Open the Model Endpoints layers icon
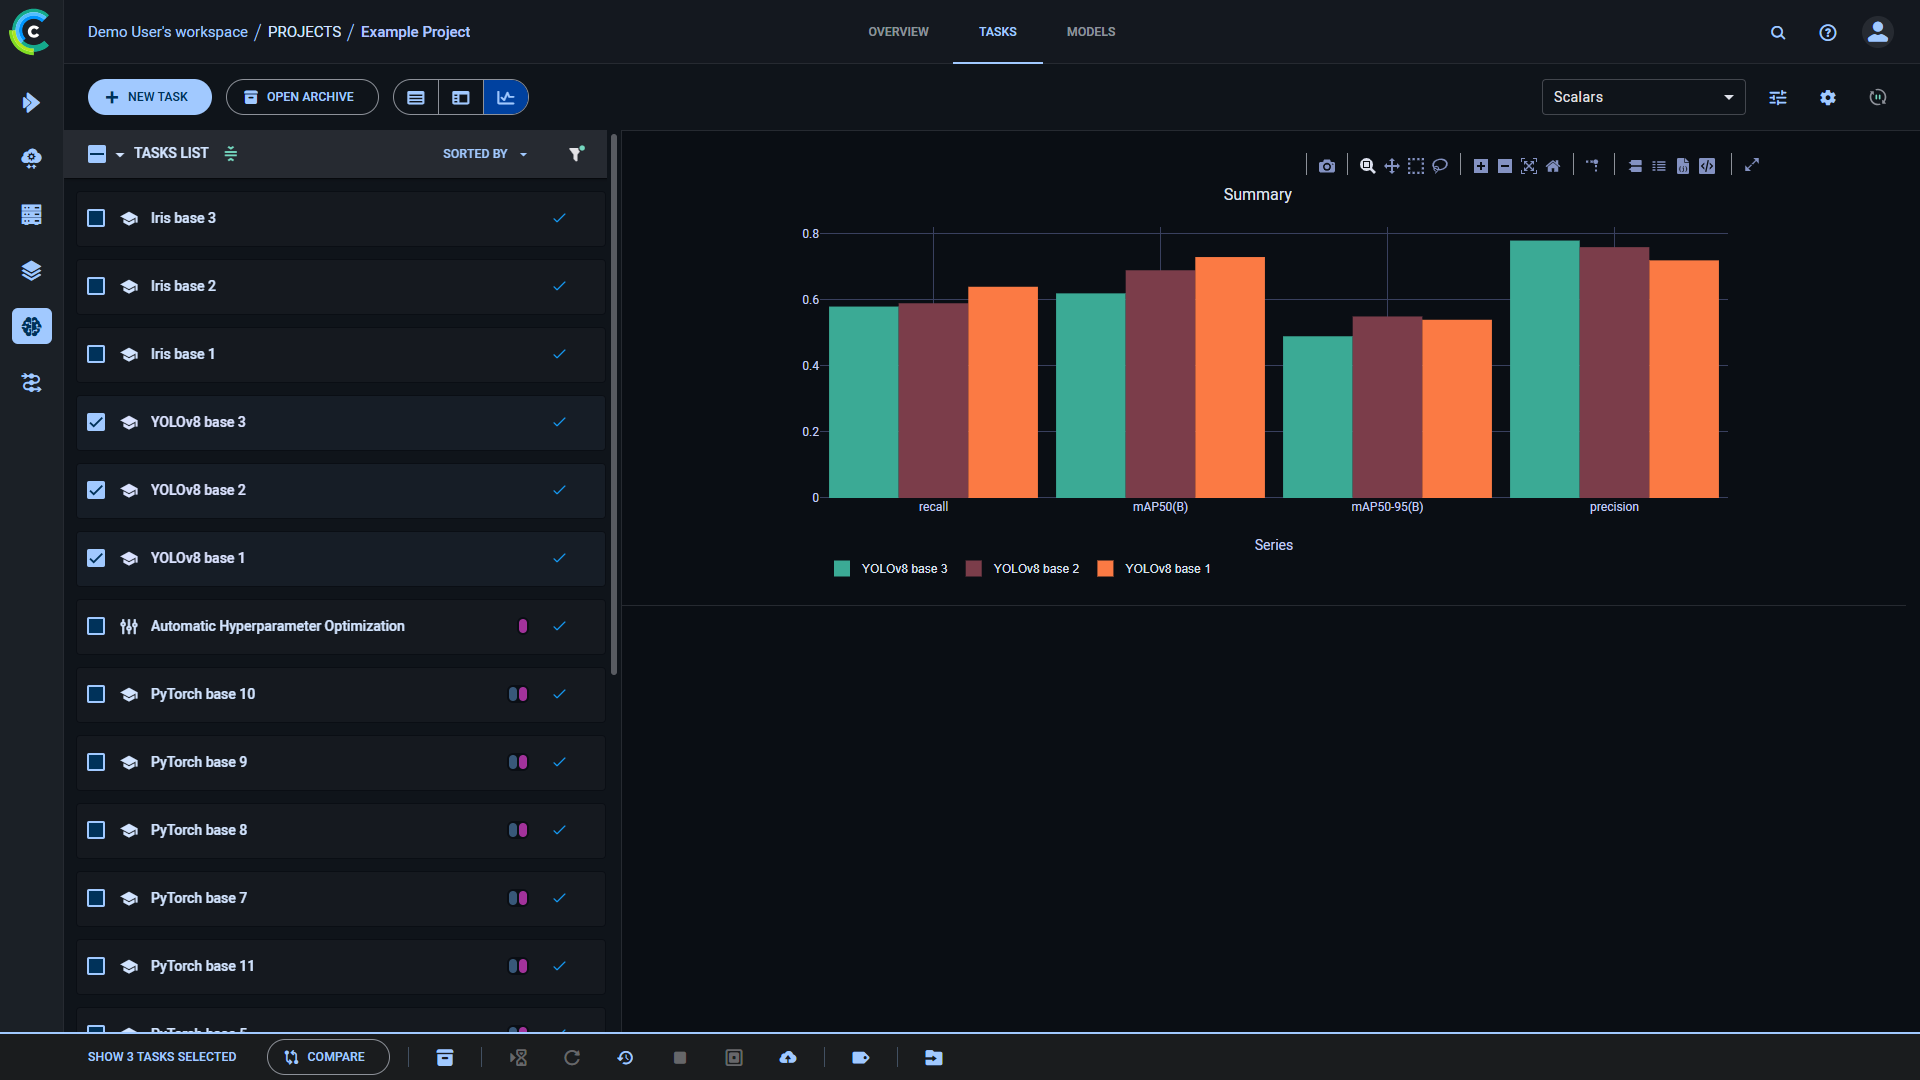The image size is (1920, 1080). coord(31,270)
